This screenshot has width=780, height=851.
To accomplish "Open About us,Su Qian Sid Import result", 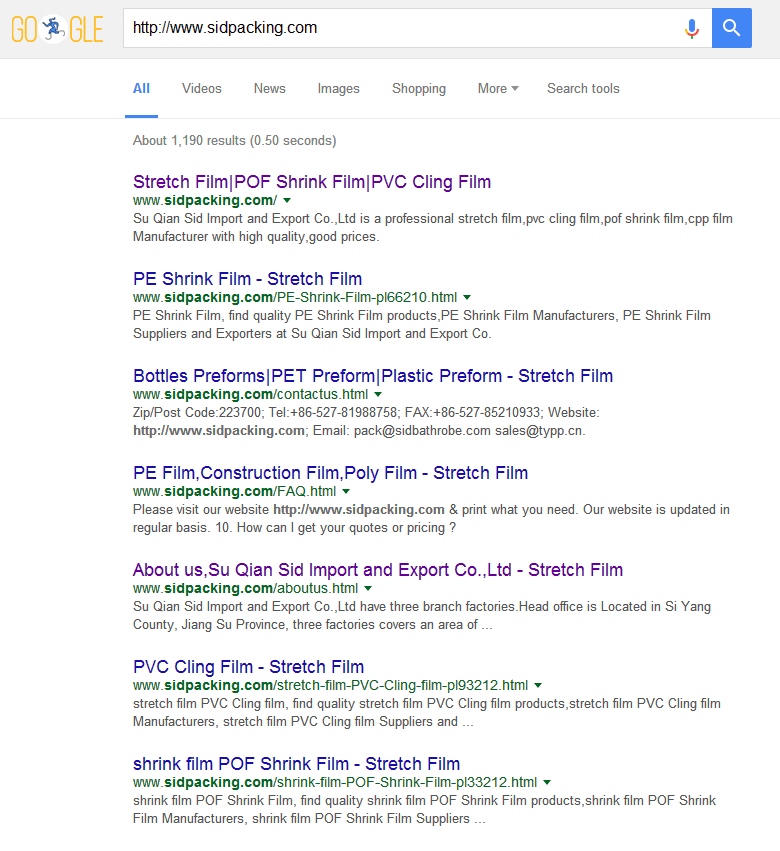I will coord(377,570).
